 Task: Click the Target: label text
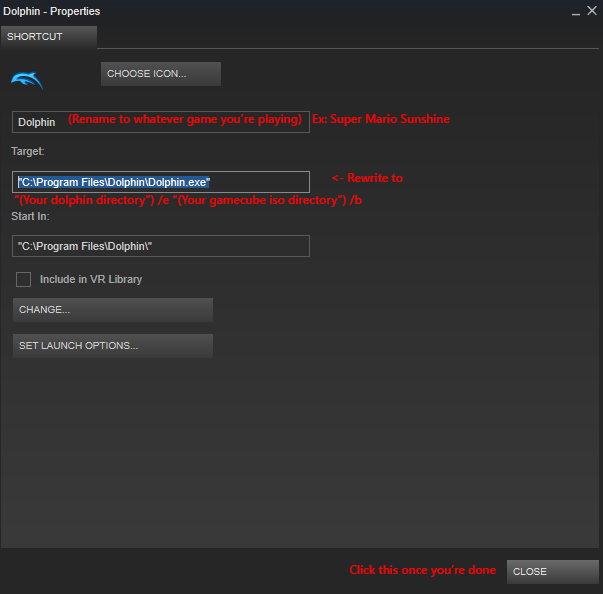coord(28,151)
